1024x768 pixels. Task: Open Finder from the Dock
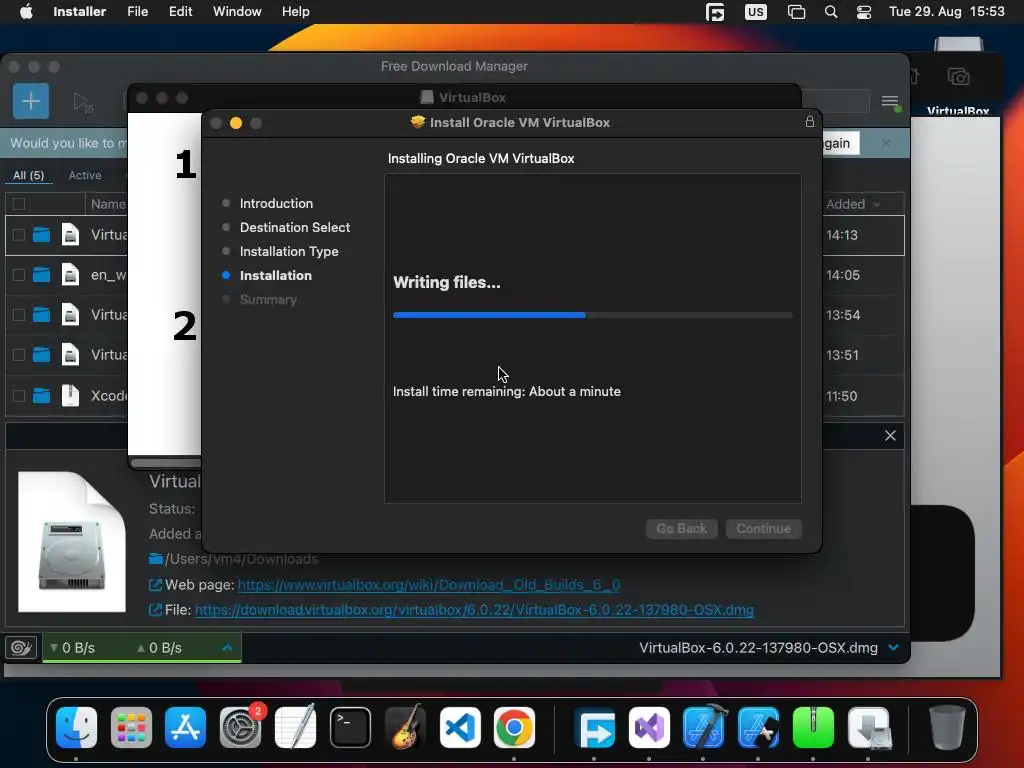pos(76,727)
